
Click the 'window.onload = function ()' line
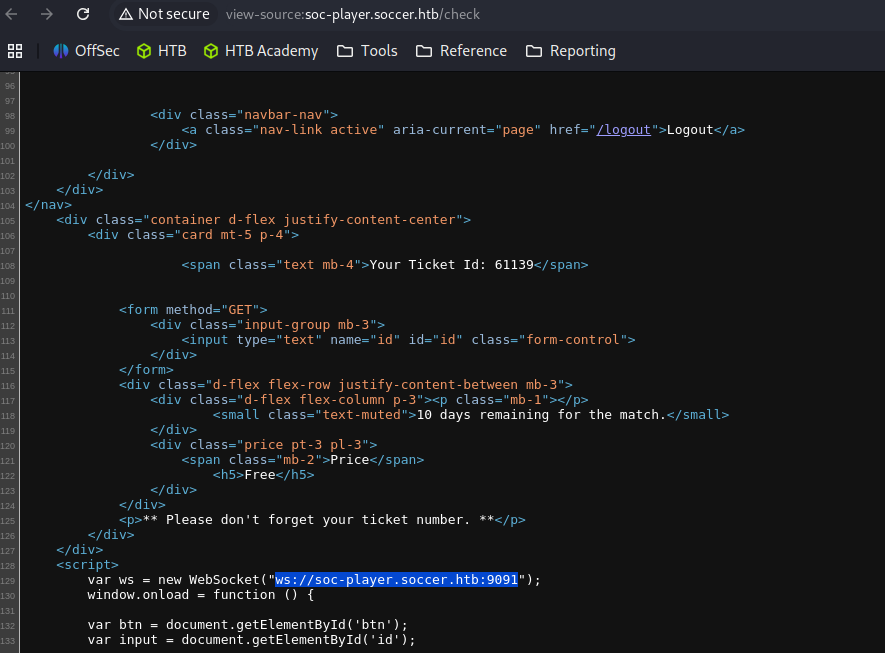coord(200,595)
